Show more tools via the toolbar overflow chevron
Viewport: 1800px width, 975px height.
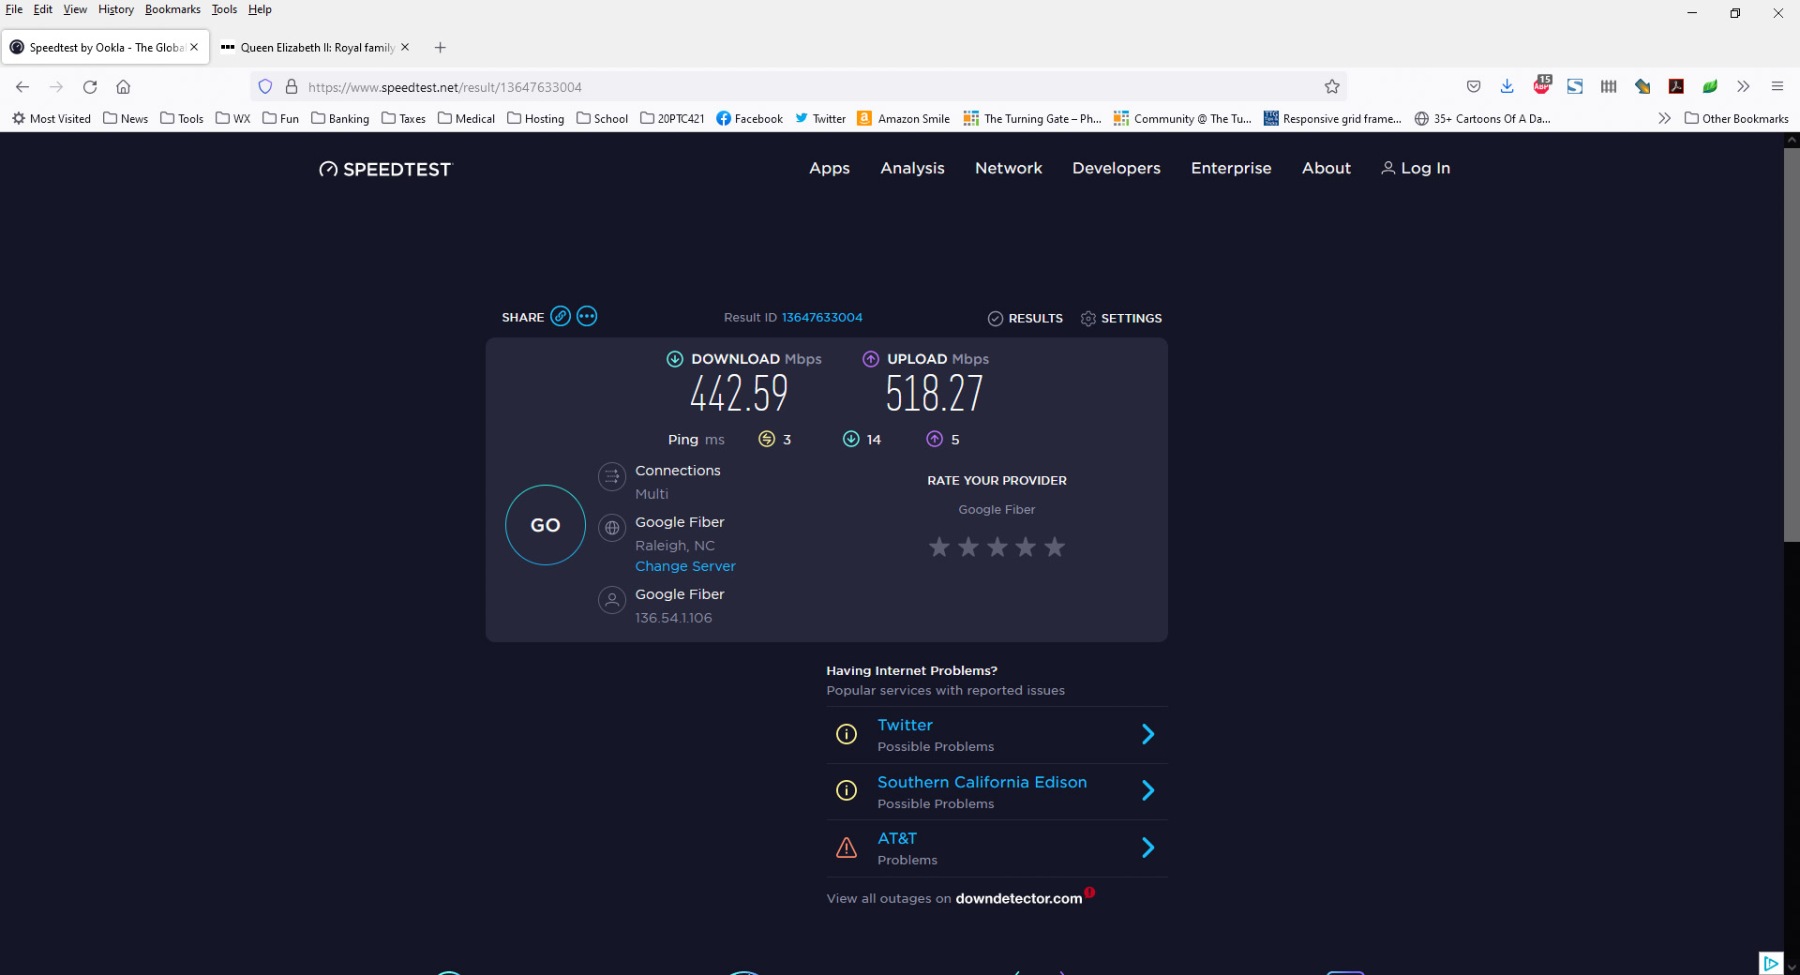coord(1744,87)
